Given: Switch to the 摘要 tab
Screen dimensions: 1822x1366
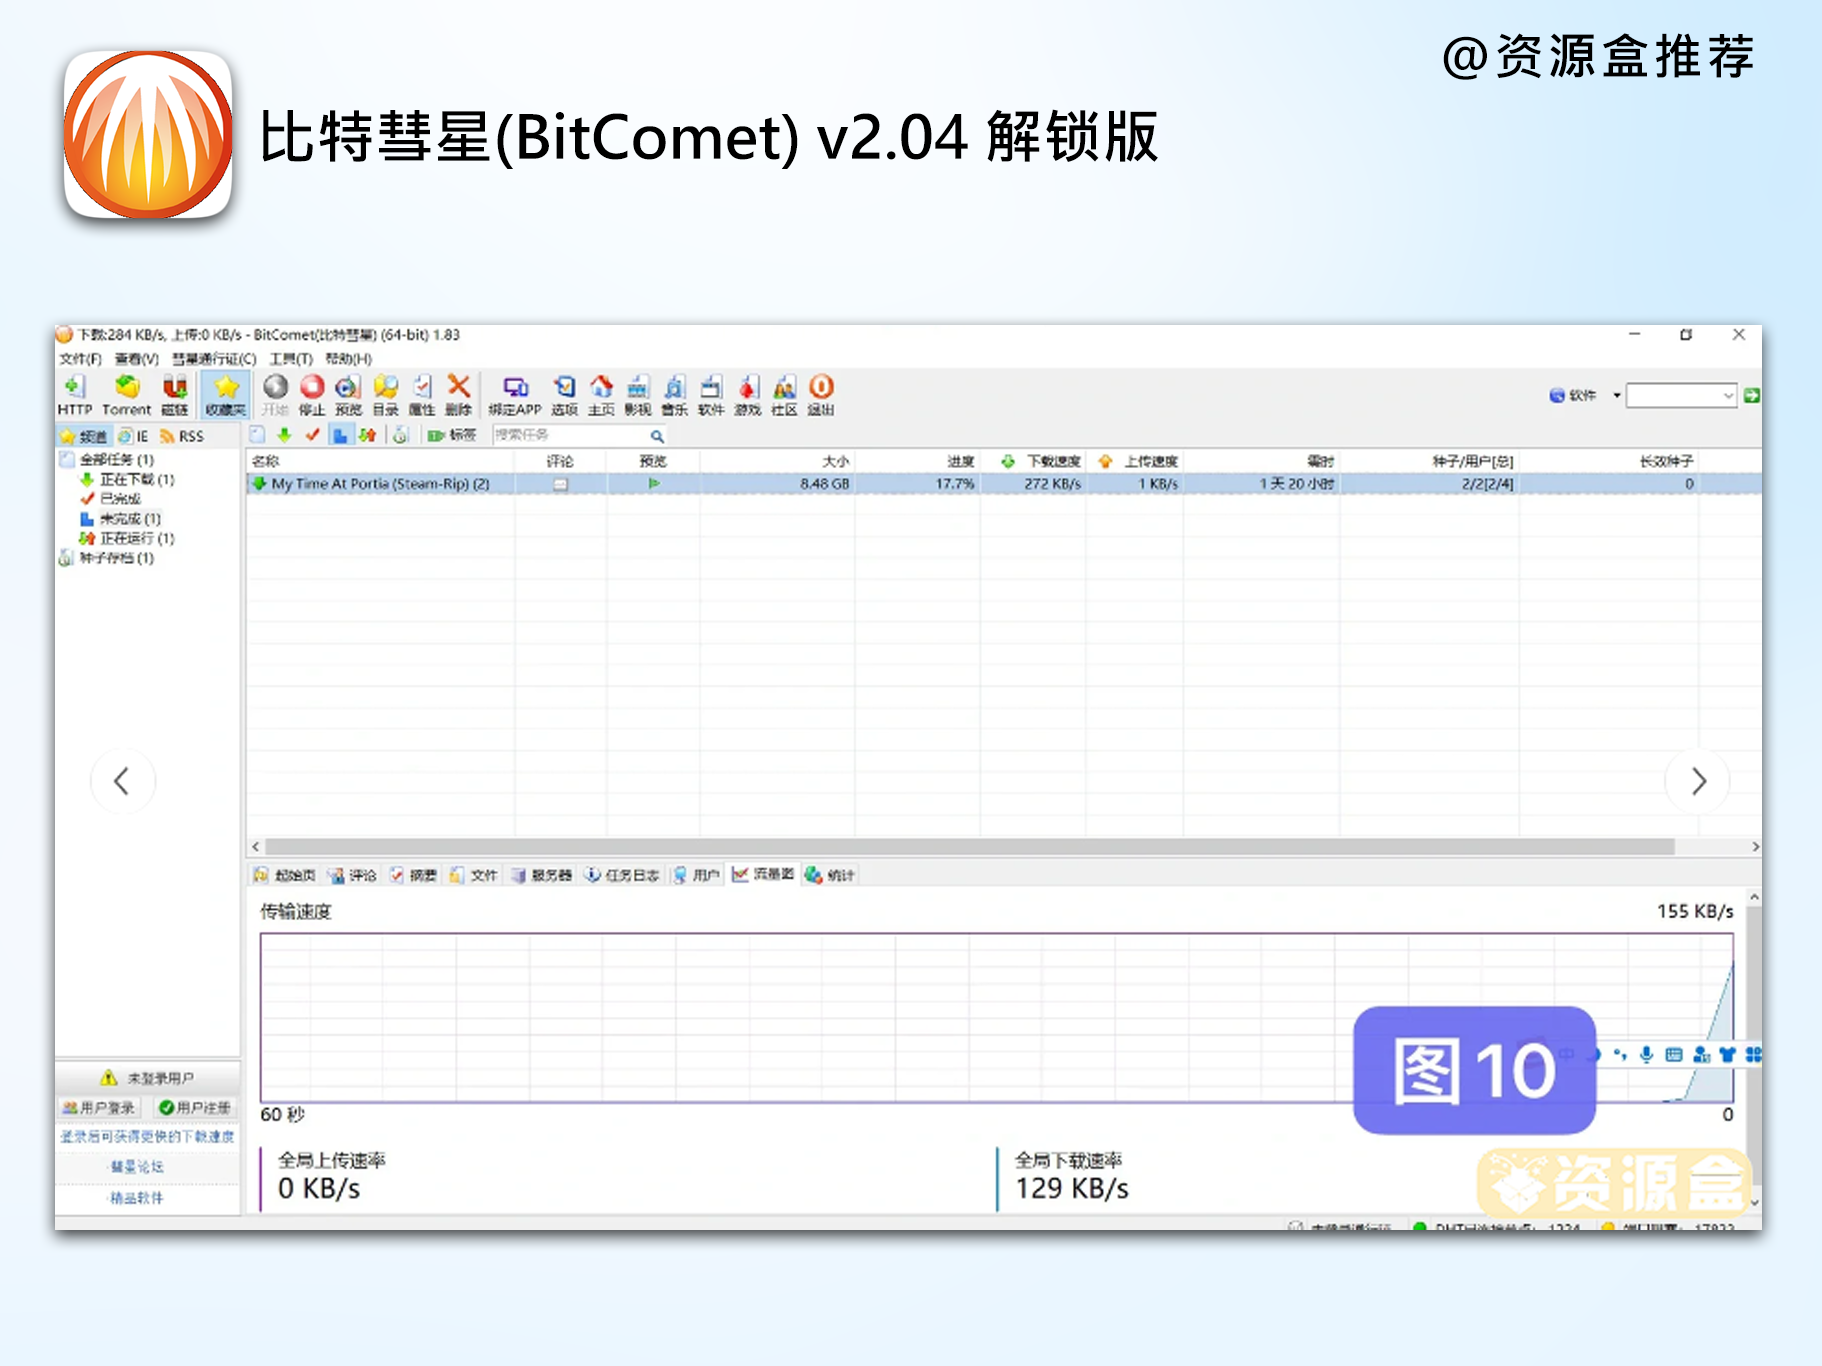Looking at the screenshot, I should click(413, 875).
